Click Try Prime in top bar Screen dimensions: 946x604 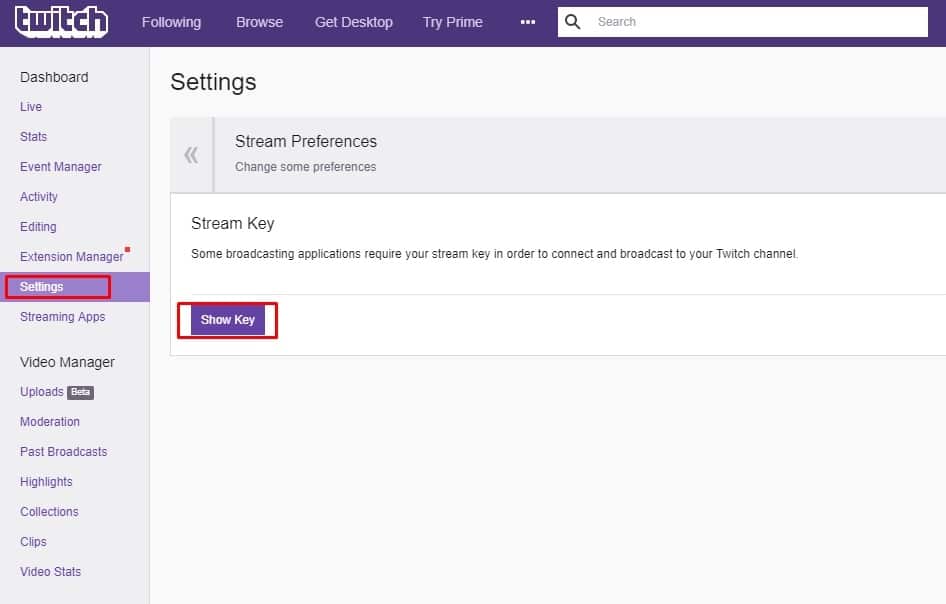point(452,22)
